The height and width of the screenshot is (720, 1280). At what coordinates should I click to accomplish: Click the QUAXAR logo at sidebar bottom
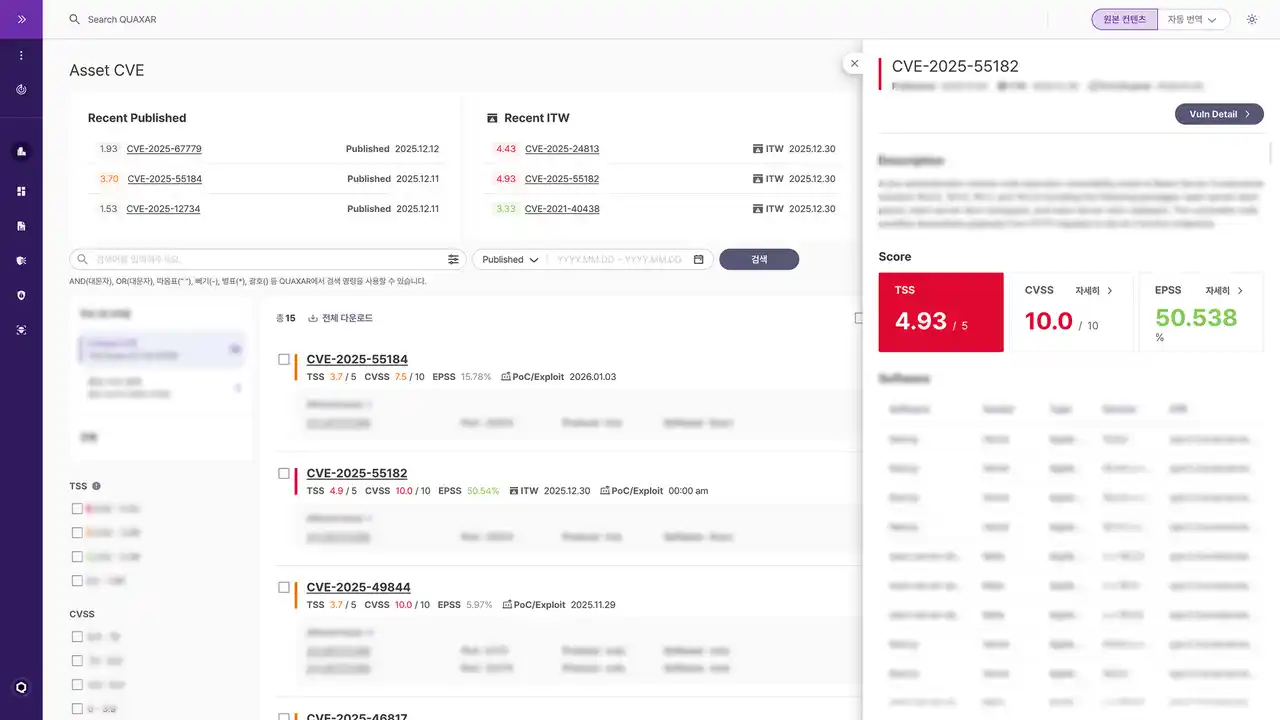pos(21,687)
